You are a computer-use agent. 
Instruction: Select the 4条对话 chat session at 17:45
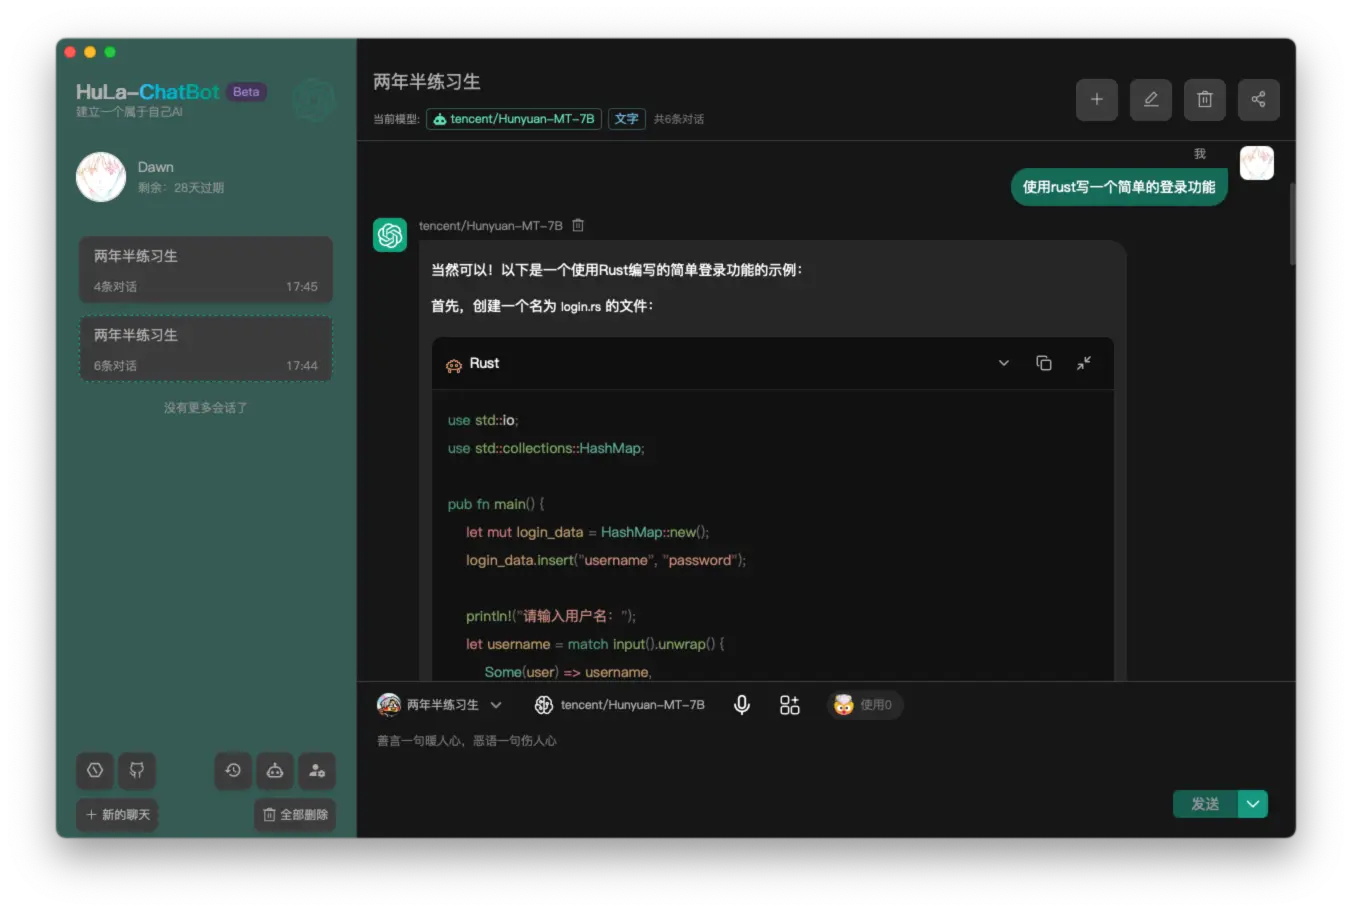click(205, 270)
